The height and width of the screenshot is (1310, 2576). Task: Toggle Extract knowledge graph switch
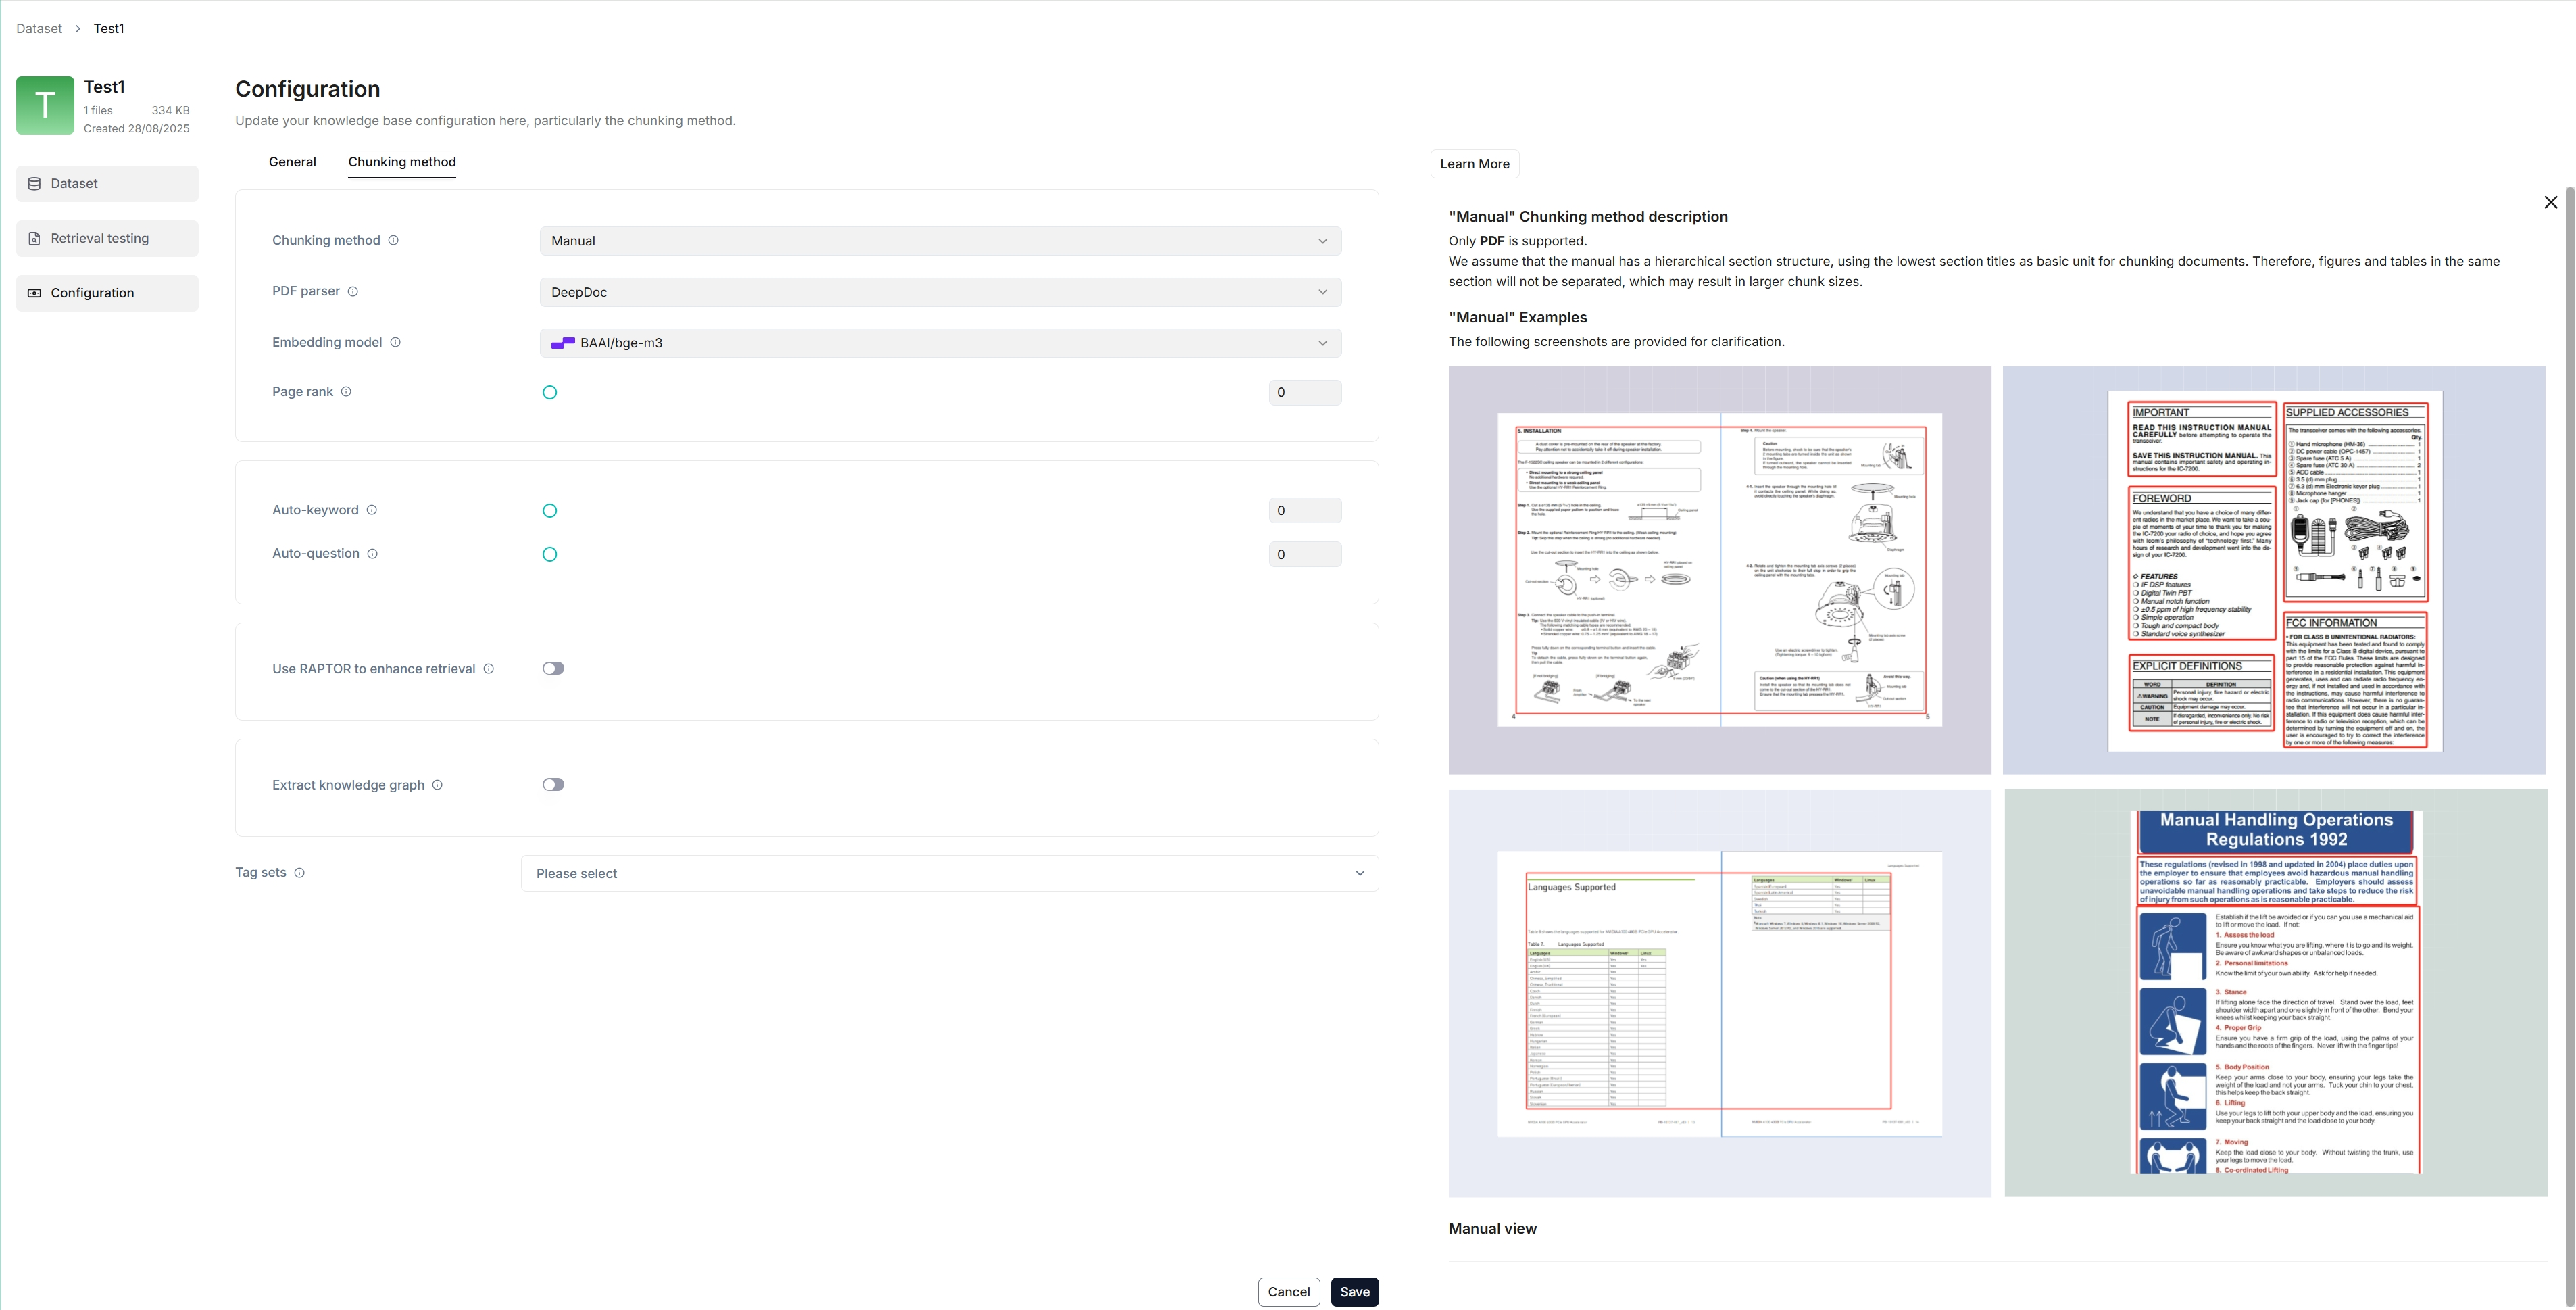tap(553, 785)
